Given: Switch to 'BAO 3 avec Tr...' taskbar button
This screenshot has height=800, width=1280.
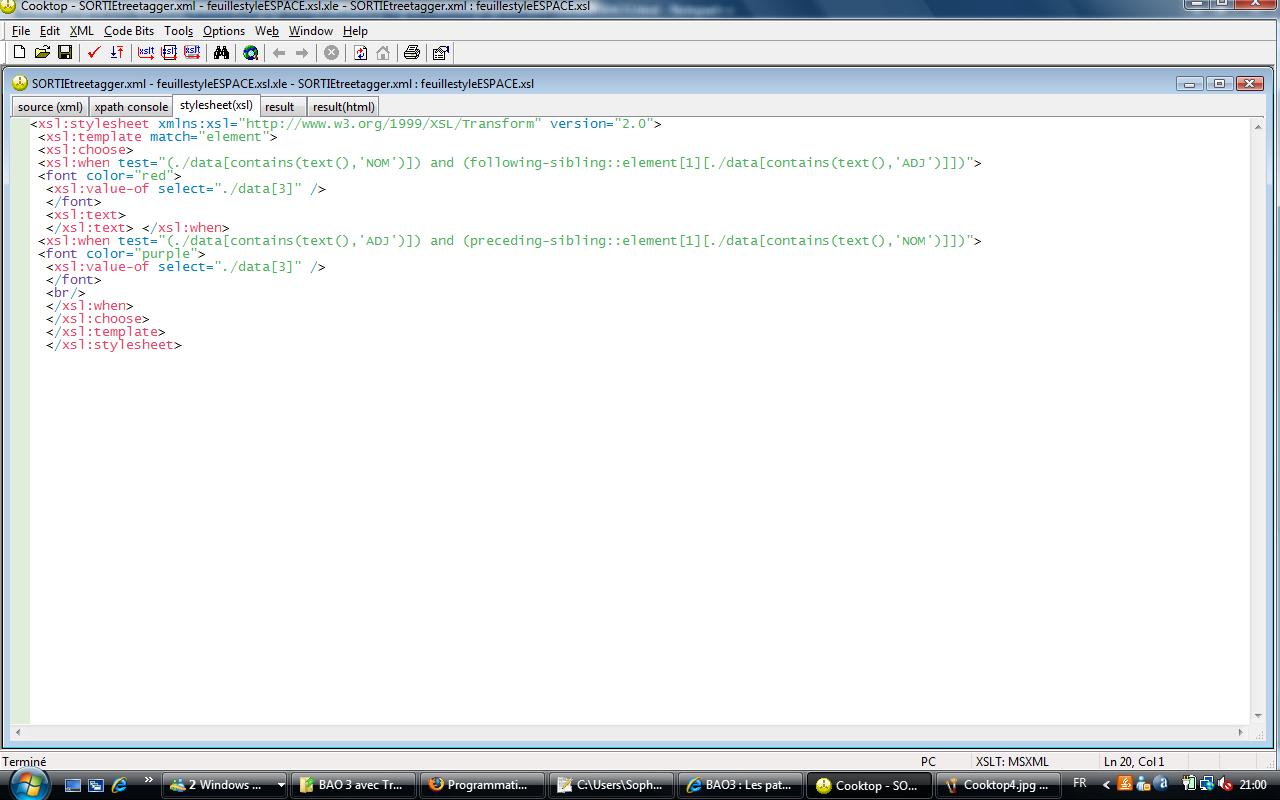Looking at the screenshot, I should [355, 785].
